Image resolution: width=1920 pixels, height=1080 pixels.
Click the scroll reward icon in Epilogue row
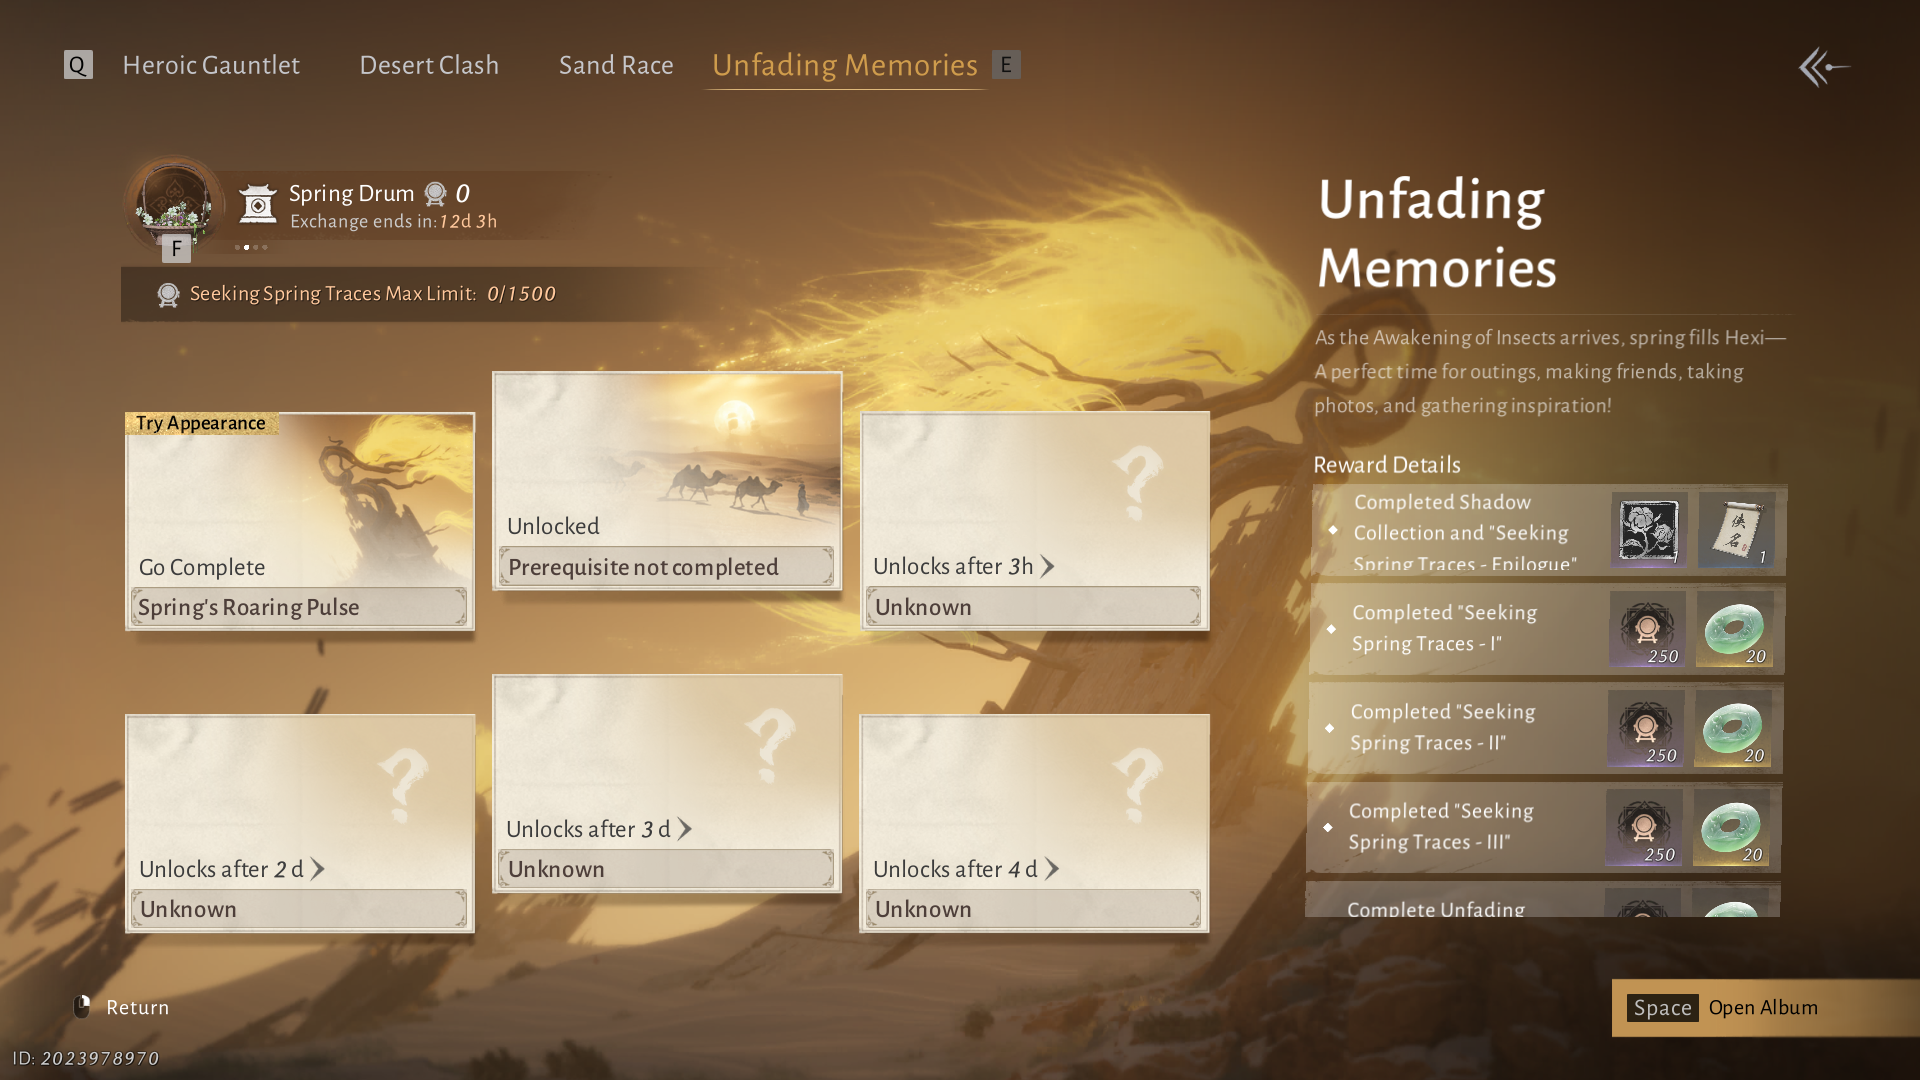pyautogui.click(x=1737, y=530)
